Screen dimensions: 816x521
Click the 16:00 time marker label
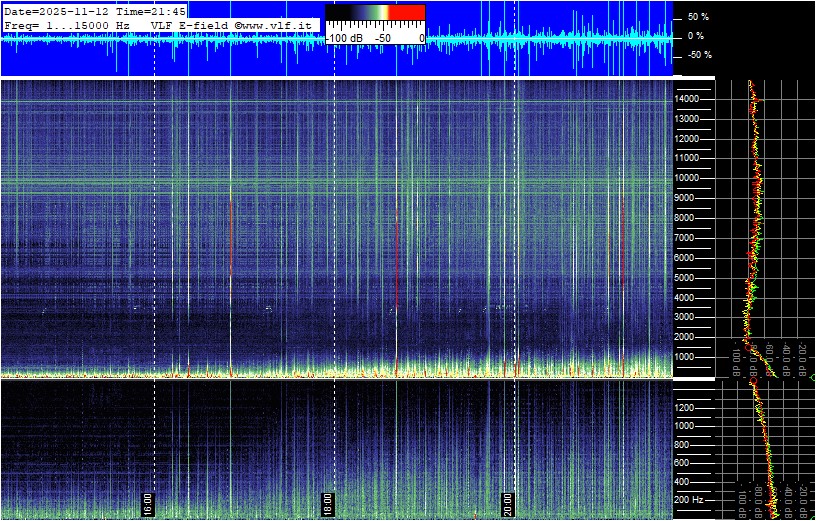click(148, 502)
